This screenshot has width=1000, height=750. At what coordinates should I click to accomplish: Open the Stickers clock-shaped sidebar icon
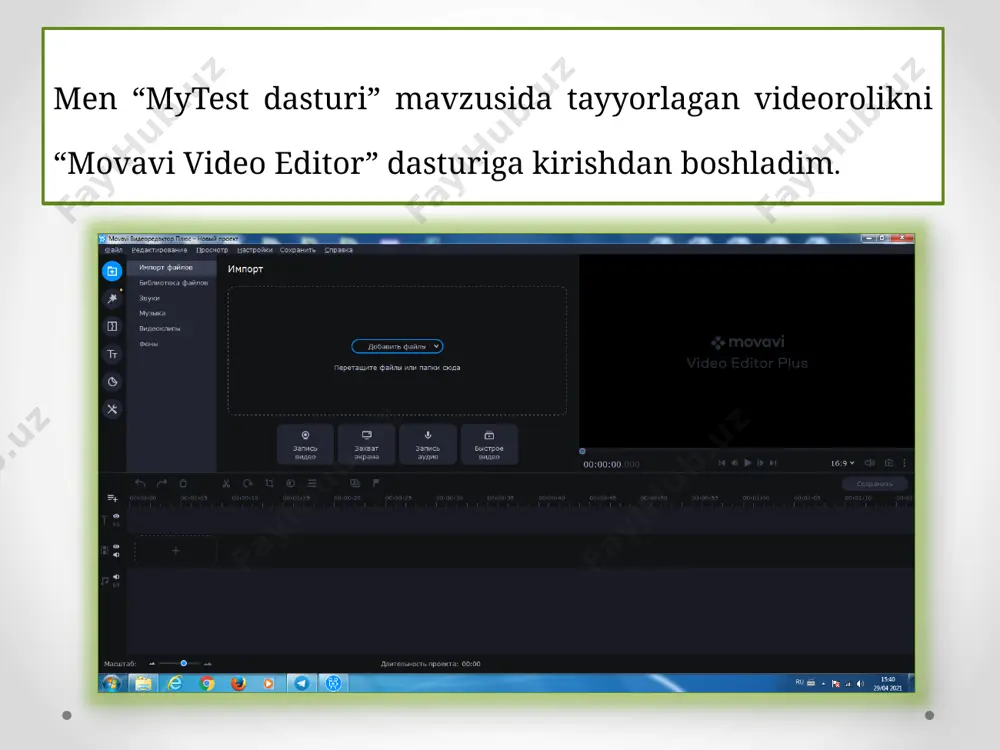(112, 381)
